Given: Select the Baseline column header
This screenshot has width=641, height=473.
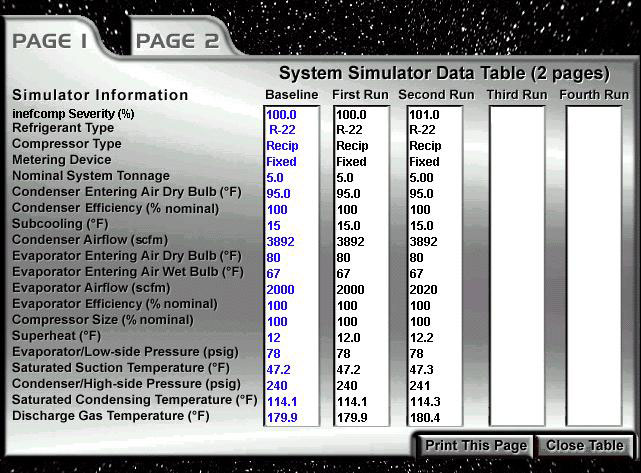Looking at the screenshot, I should (x=291, y=95).
